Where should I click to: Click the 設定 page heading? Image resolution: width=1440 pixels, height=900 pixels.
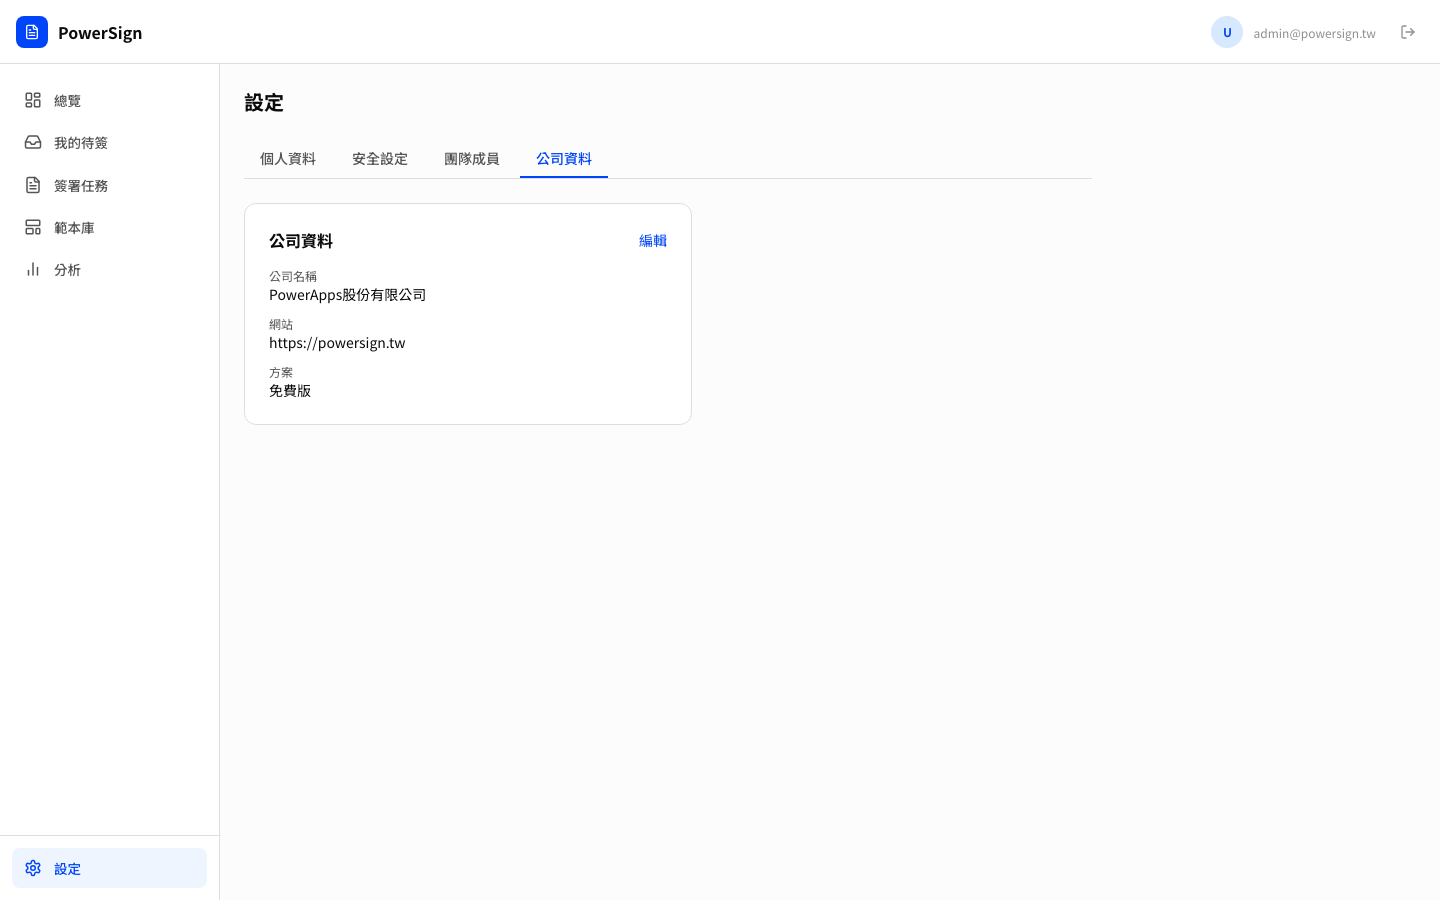click(x=264, y=102)
